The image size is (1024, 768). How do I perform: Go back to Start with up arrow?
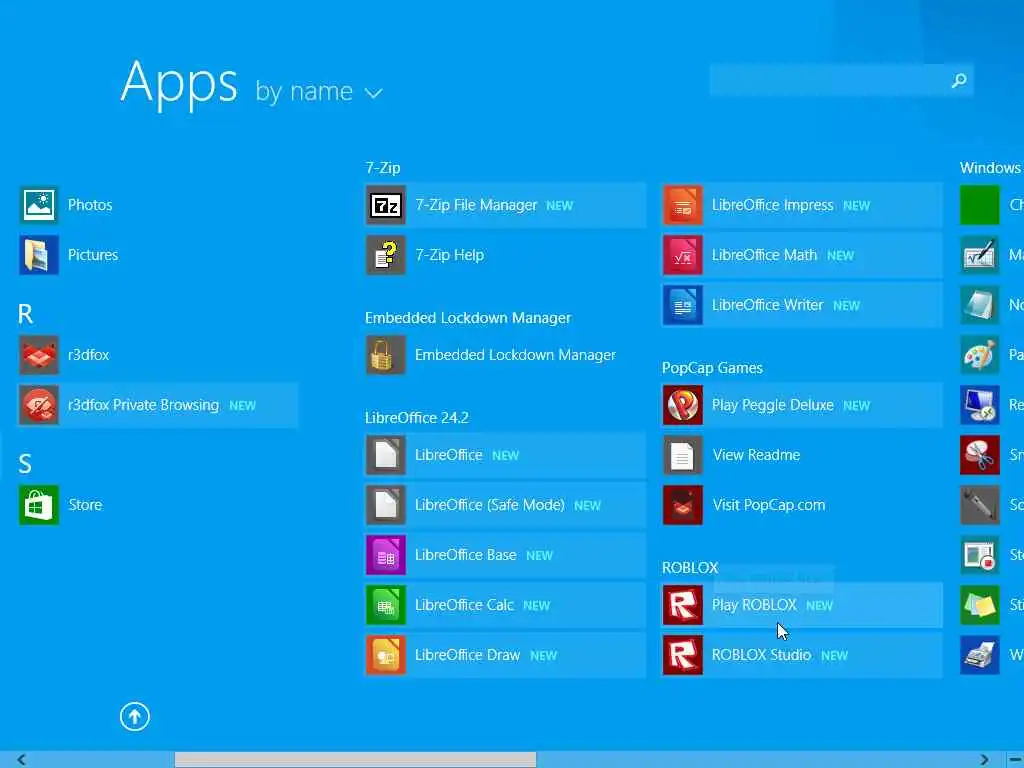click(135, 717)
